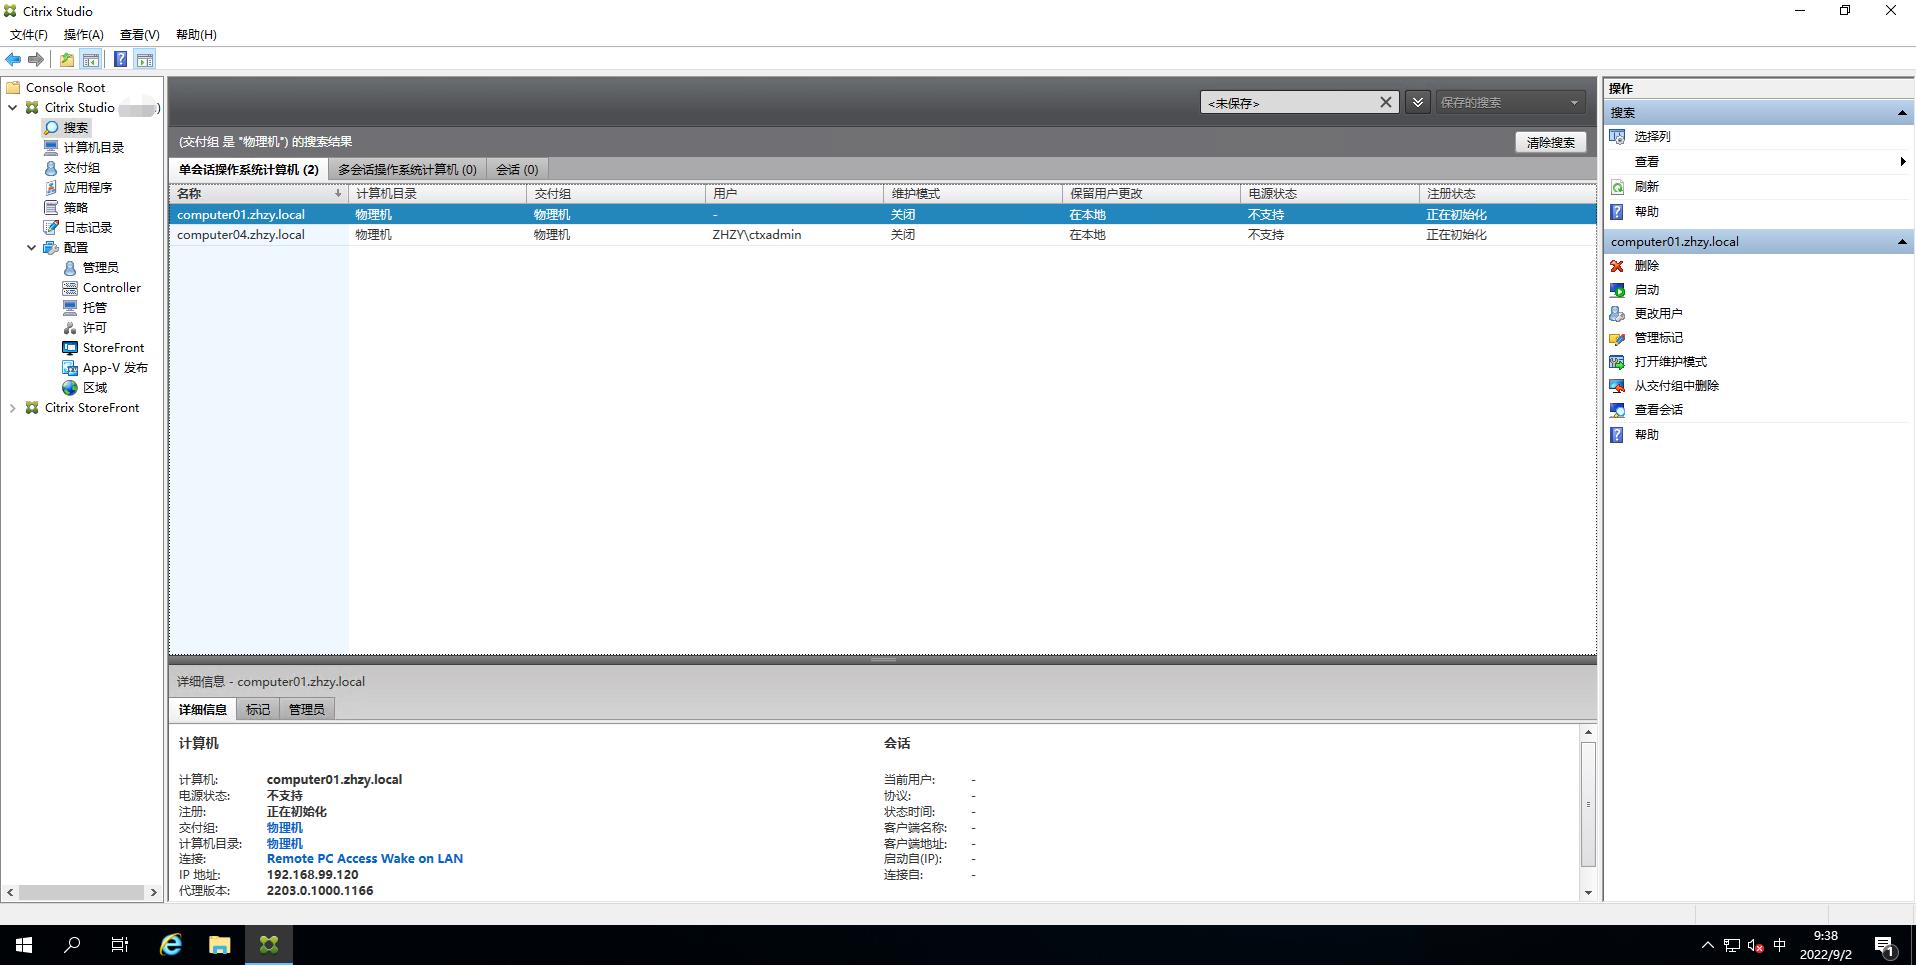Switch to 标记 details tab
1916x965 pixels.
258,709
